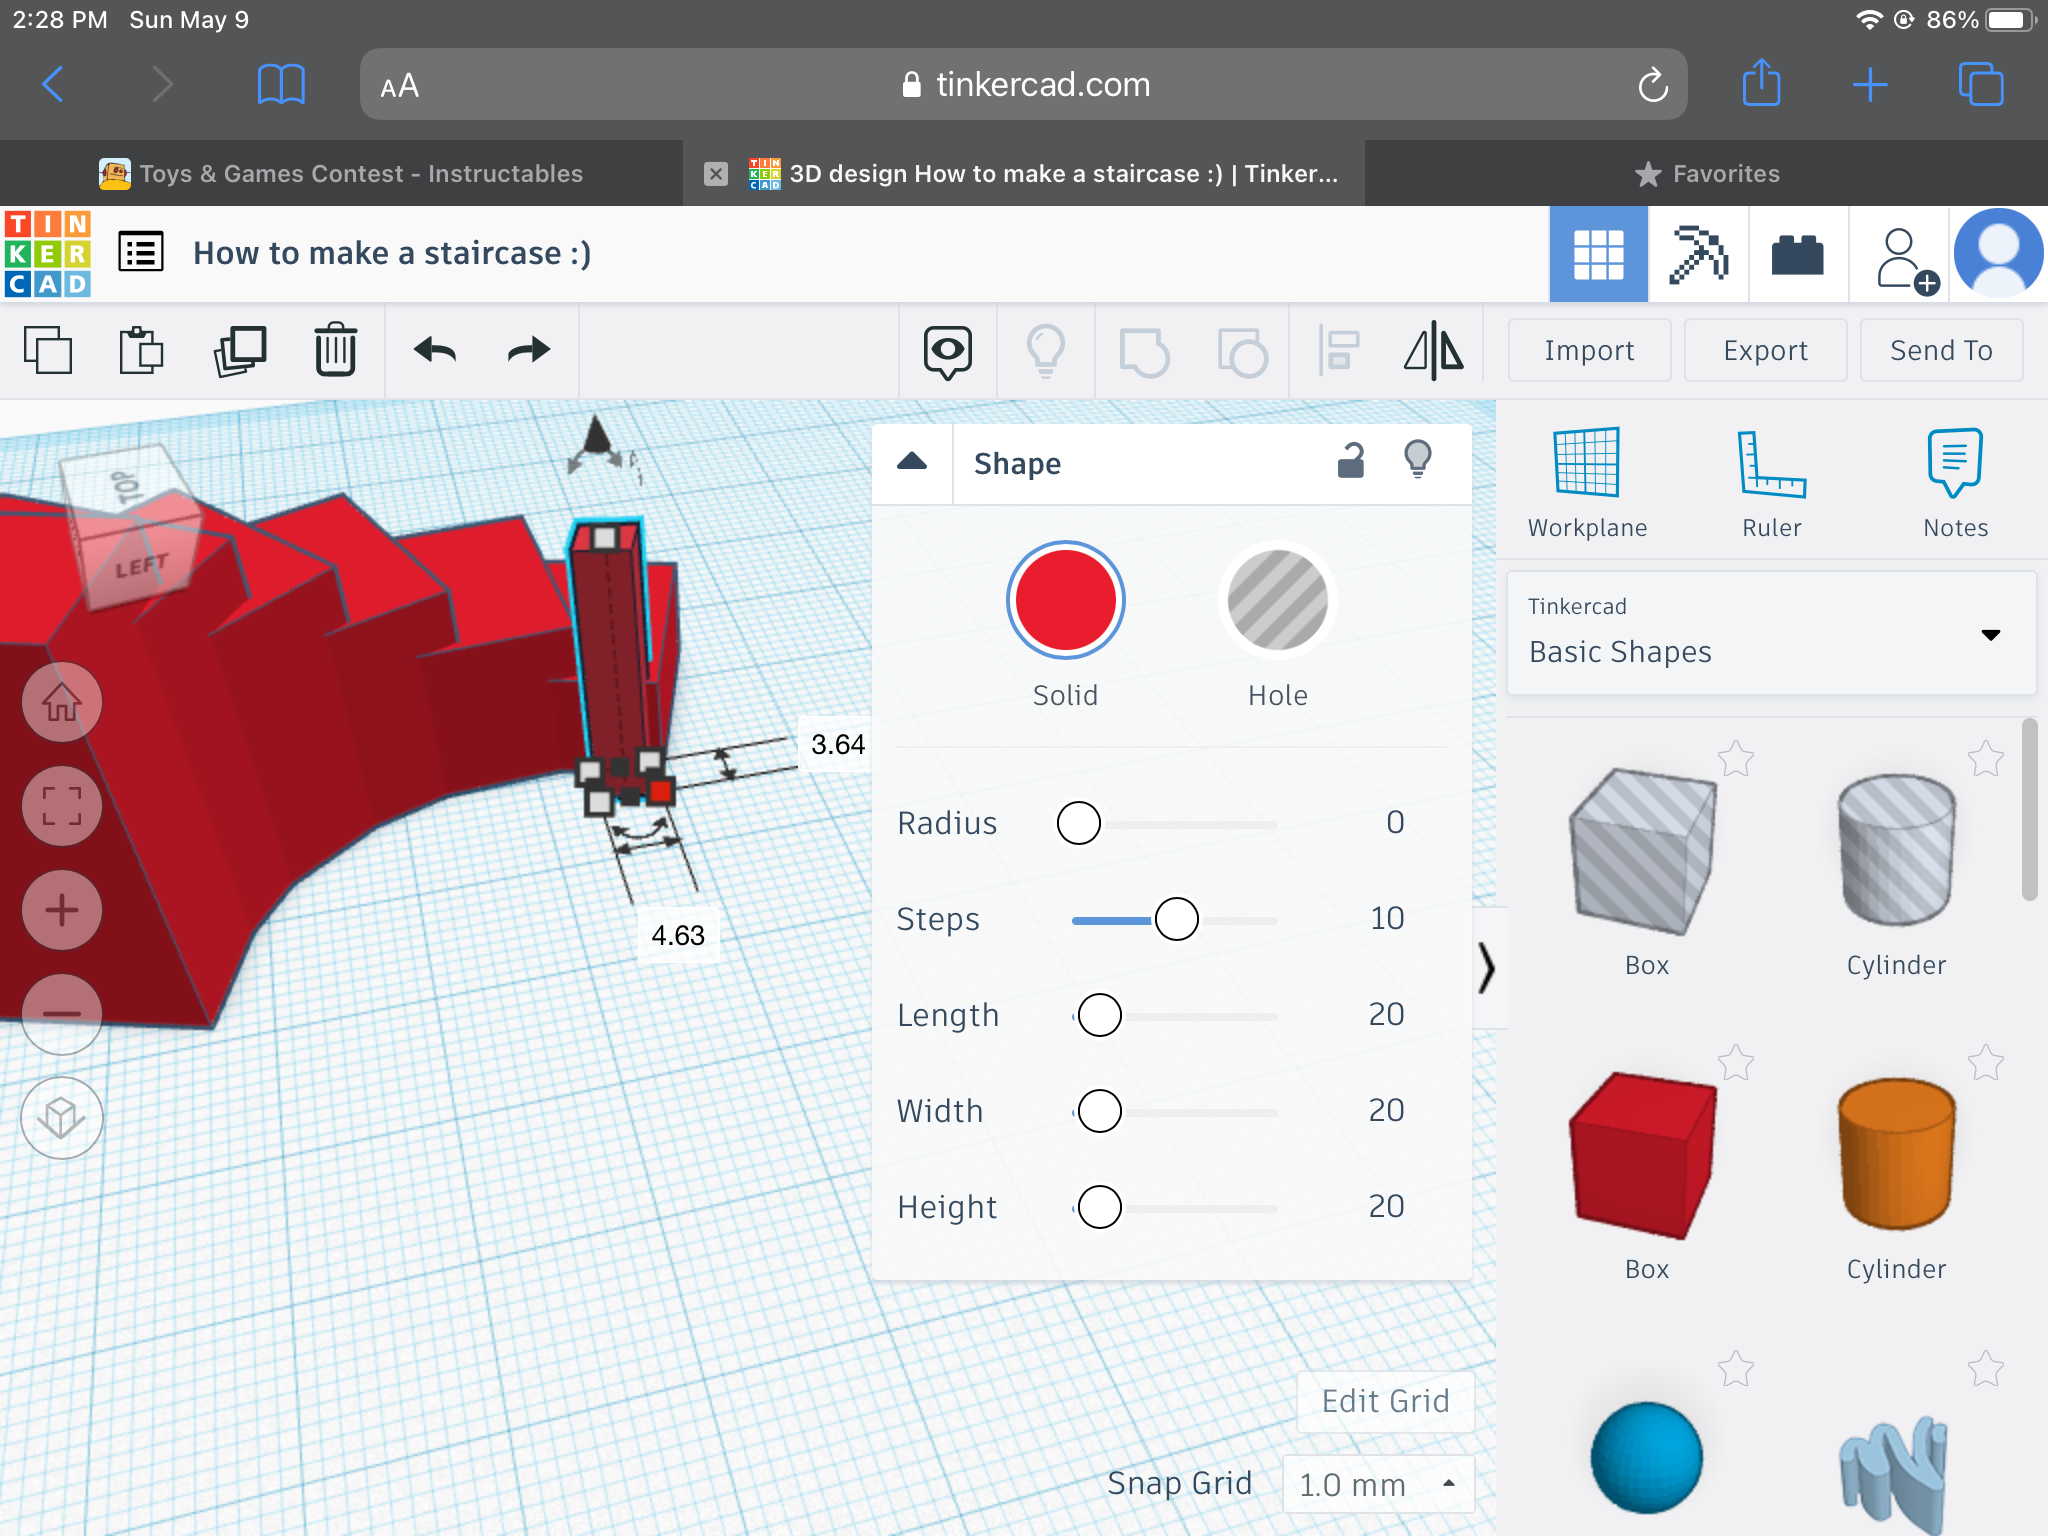Open the Notes tool

pos(1955,484)
